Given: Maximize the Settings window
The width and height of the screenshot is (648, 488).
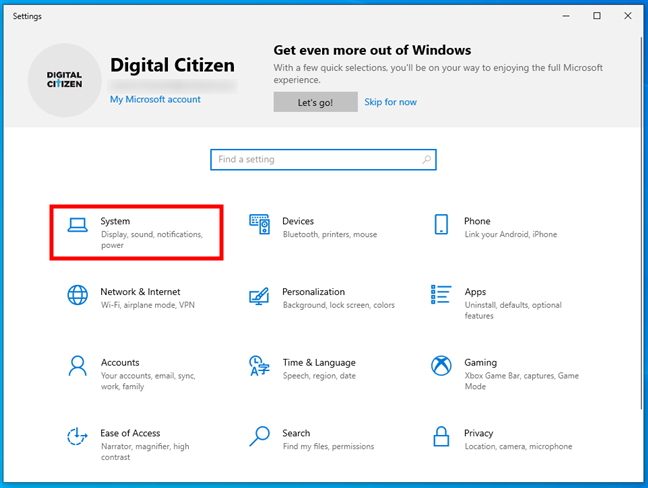Looking at the screenshot, I should (x=597, y=15).
